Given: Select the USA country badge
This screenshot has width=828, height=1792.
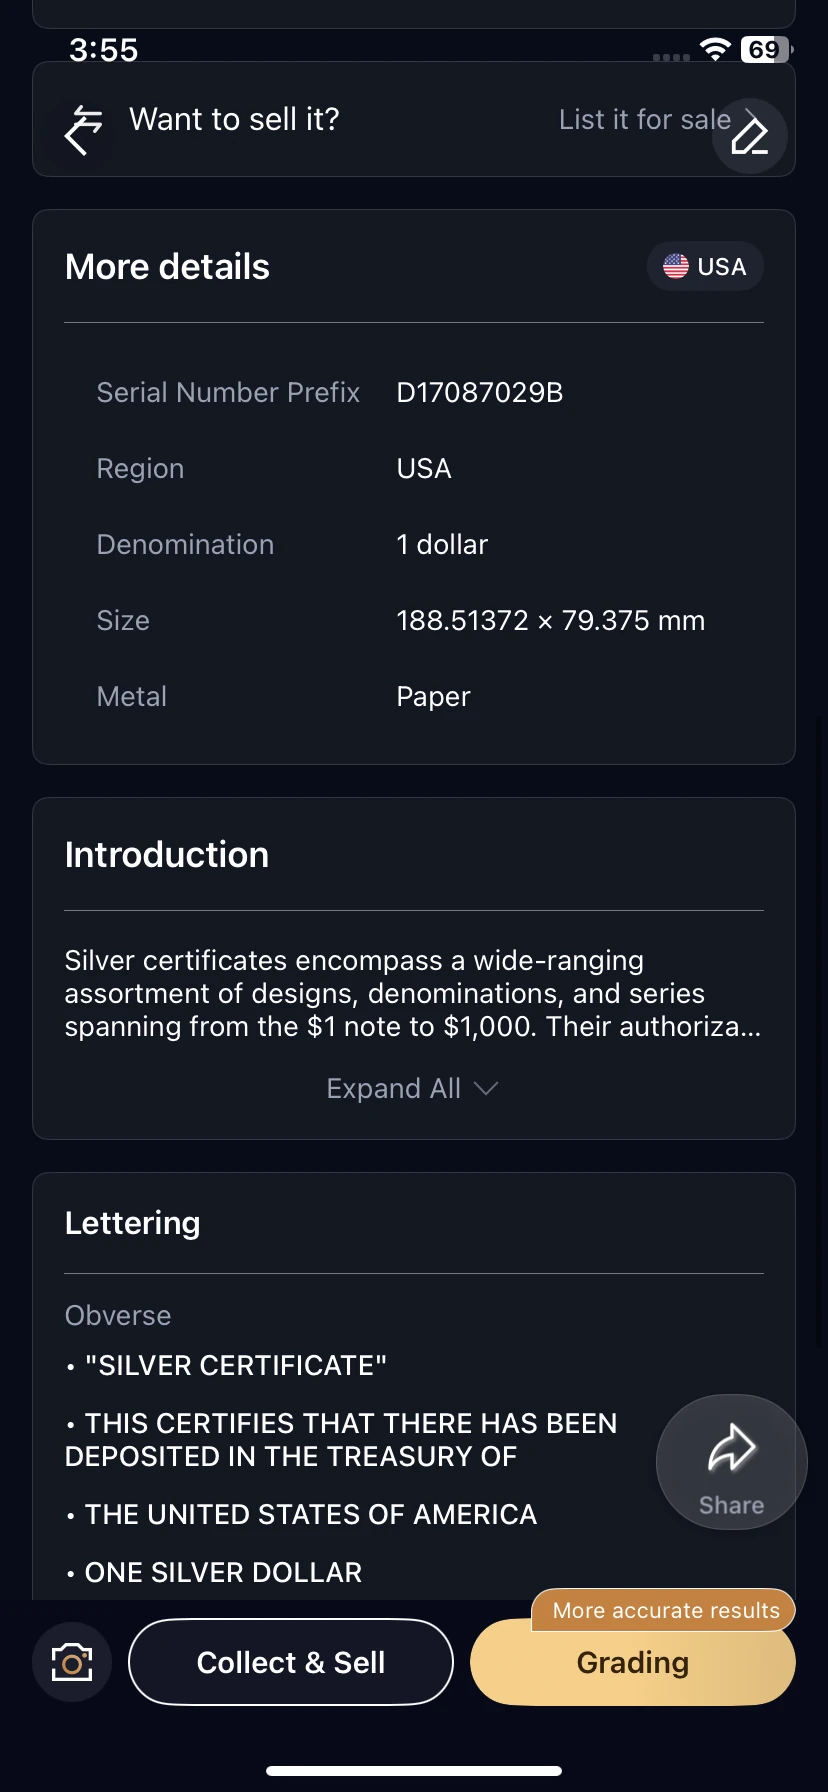Looking at the screenshot, I should pyautogui.click(x=705, y=267).
